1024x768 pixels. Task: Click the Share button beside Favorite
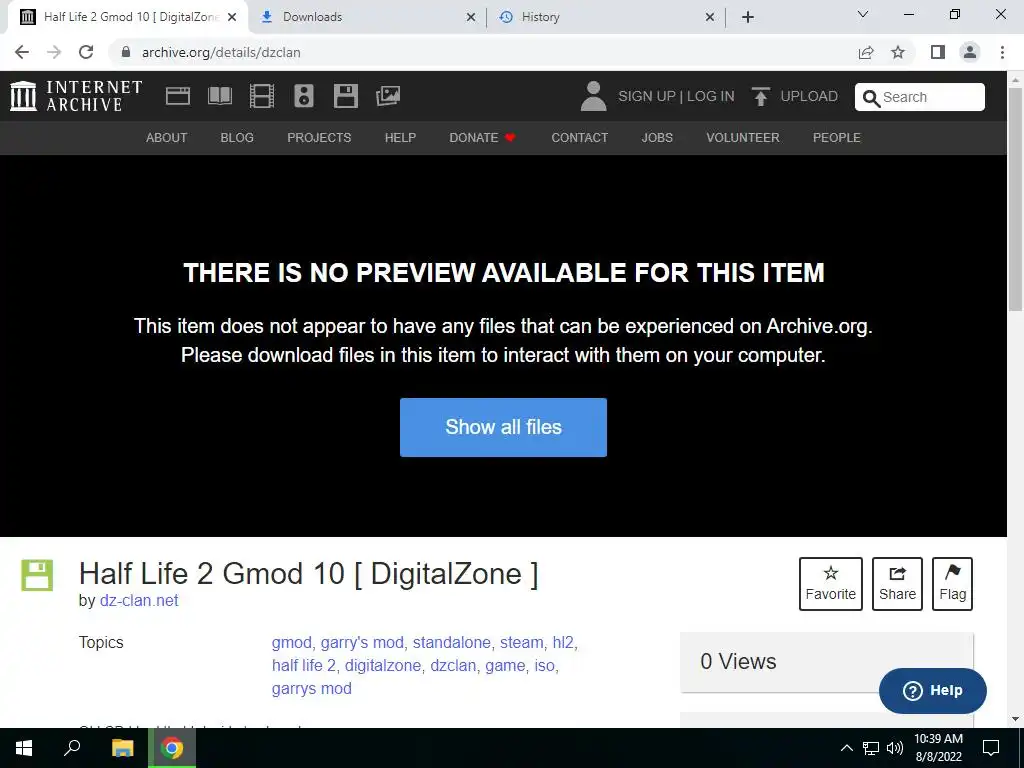pos(897,584)
